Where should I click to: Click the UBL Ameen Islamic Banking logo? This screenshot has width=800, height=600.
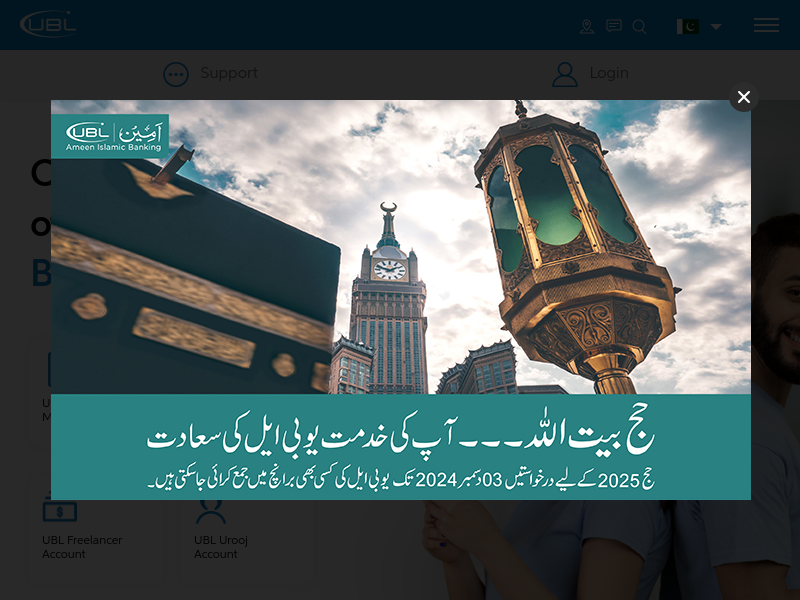pyautogui.click(x=111, y=136)
